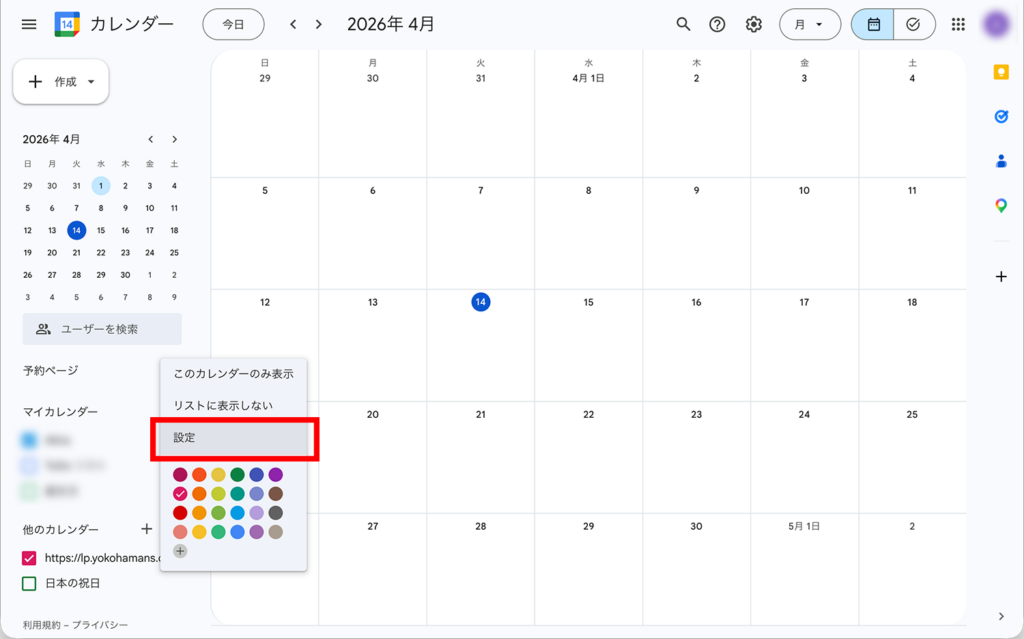
Task: Open Google Keep in side panel
Action: (1001, 72)
